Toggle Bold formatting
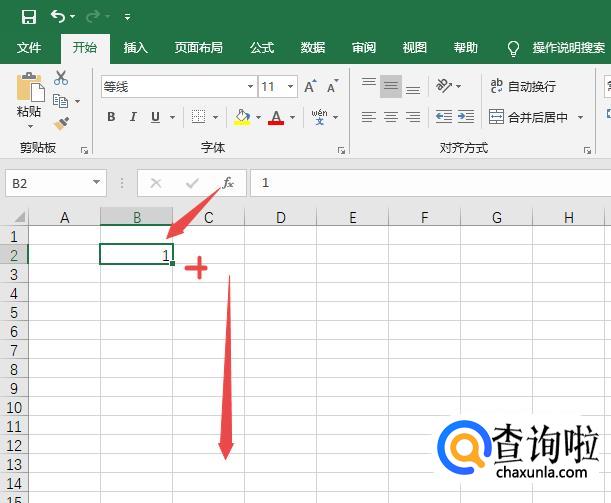611x503 pixels. [x=111, y=116]
